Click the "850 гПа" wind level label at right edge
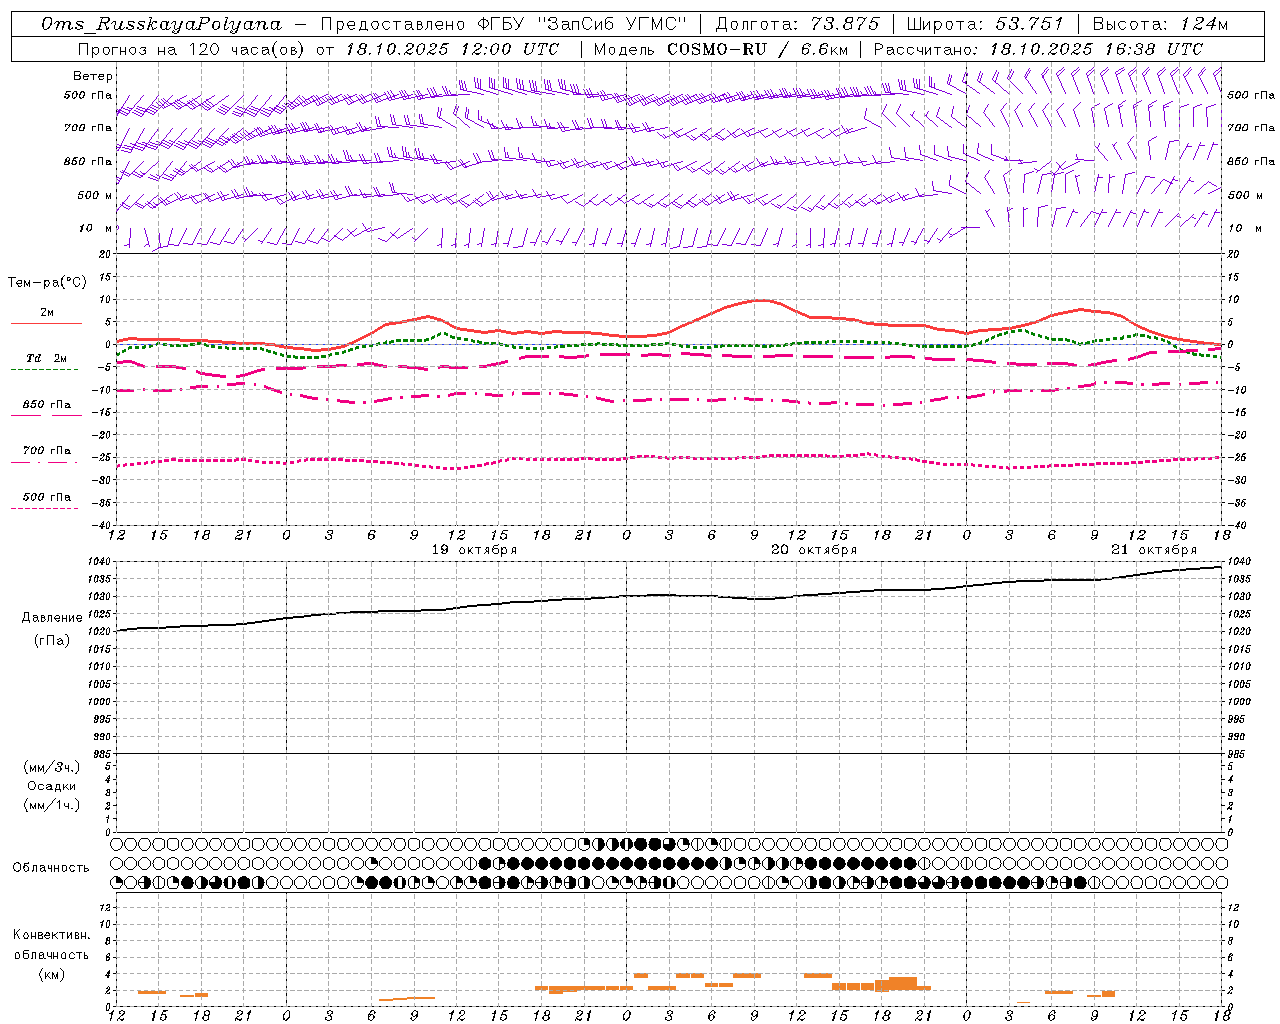Screen dimensions: 1280x1024 tap(1251, 161)
